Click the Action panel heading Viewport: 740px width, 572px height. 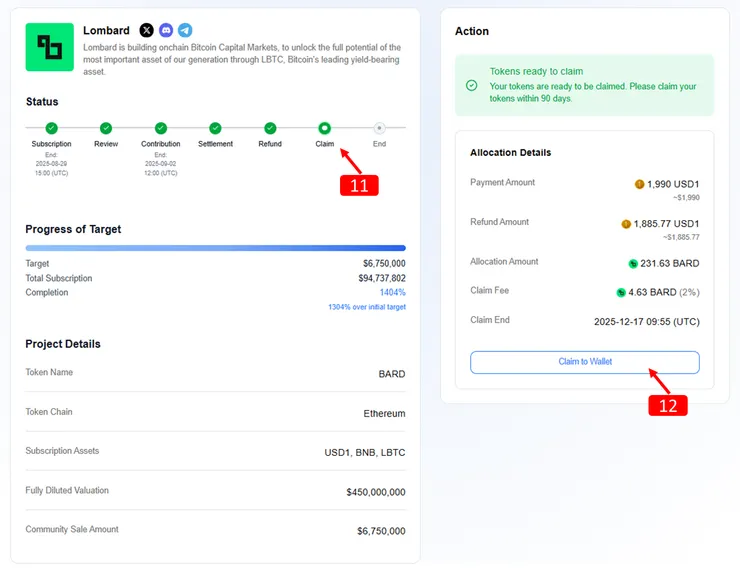472,31
